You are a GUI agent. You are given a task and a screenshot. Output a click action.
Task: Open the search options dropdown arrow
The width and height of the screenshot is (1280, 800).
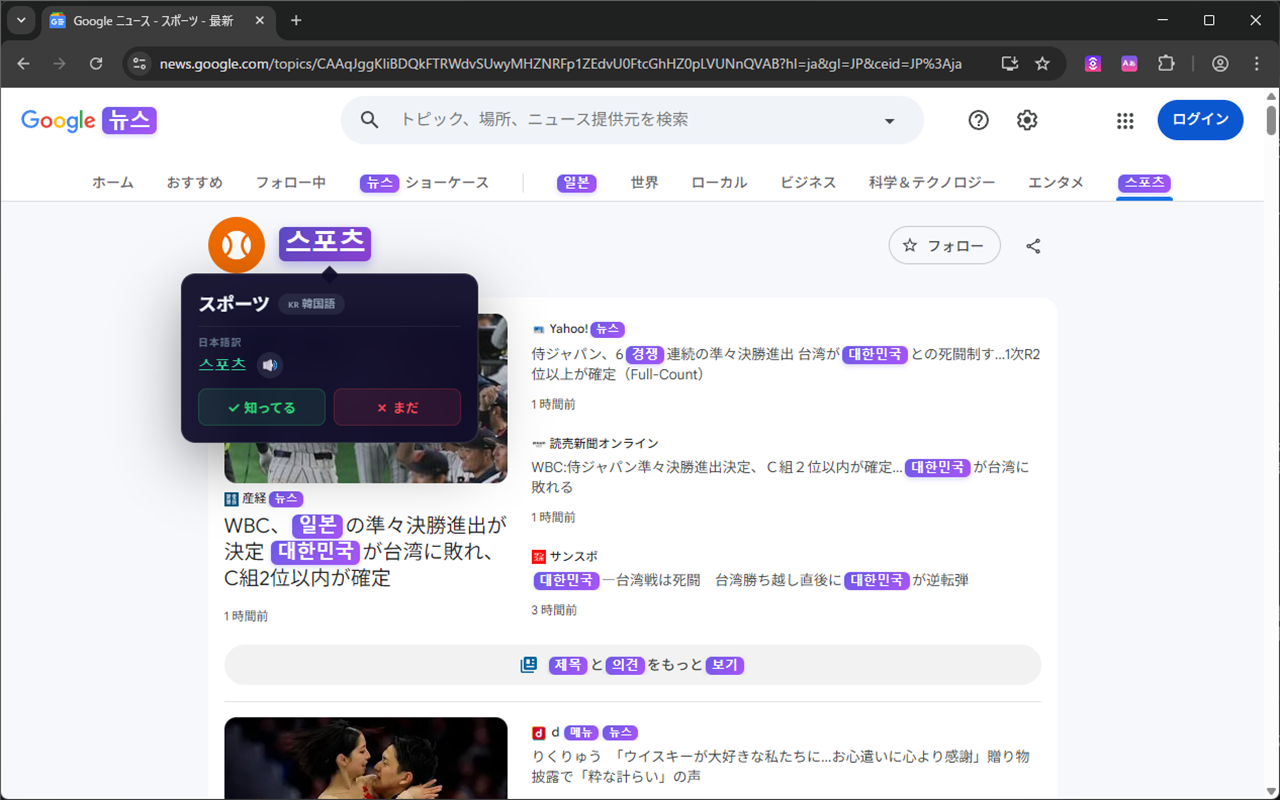pos(889,120)
